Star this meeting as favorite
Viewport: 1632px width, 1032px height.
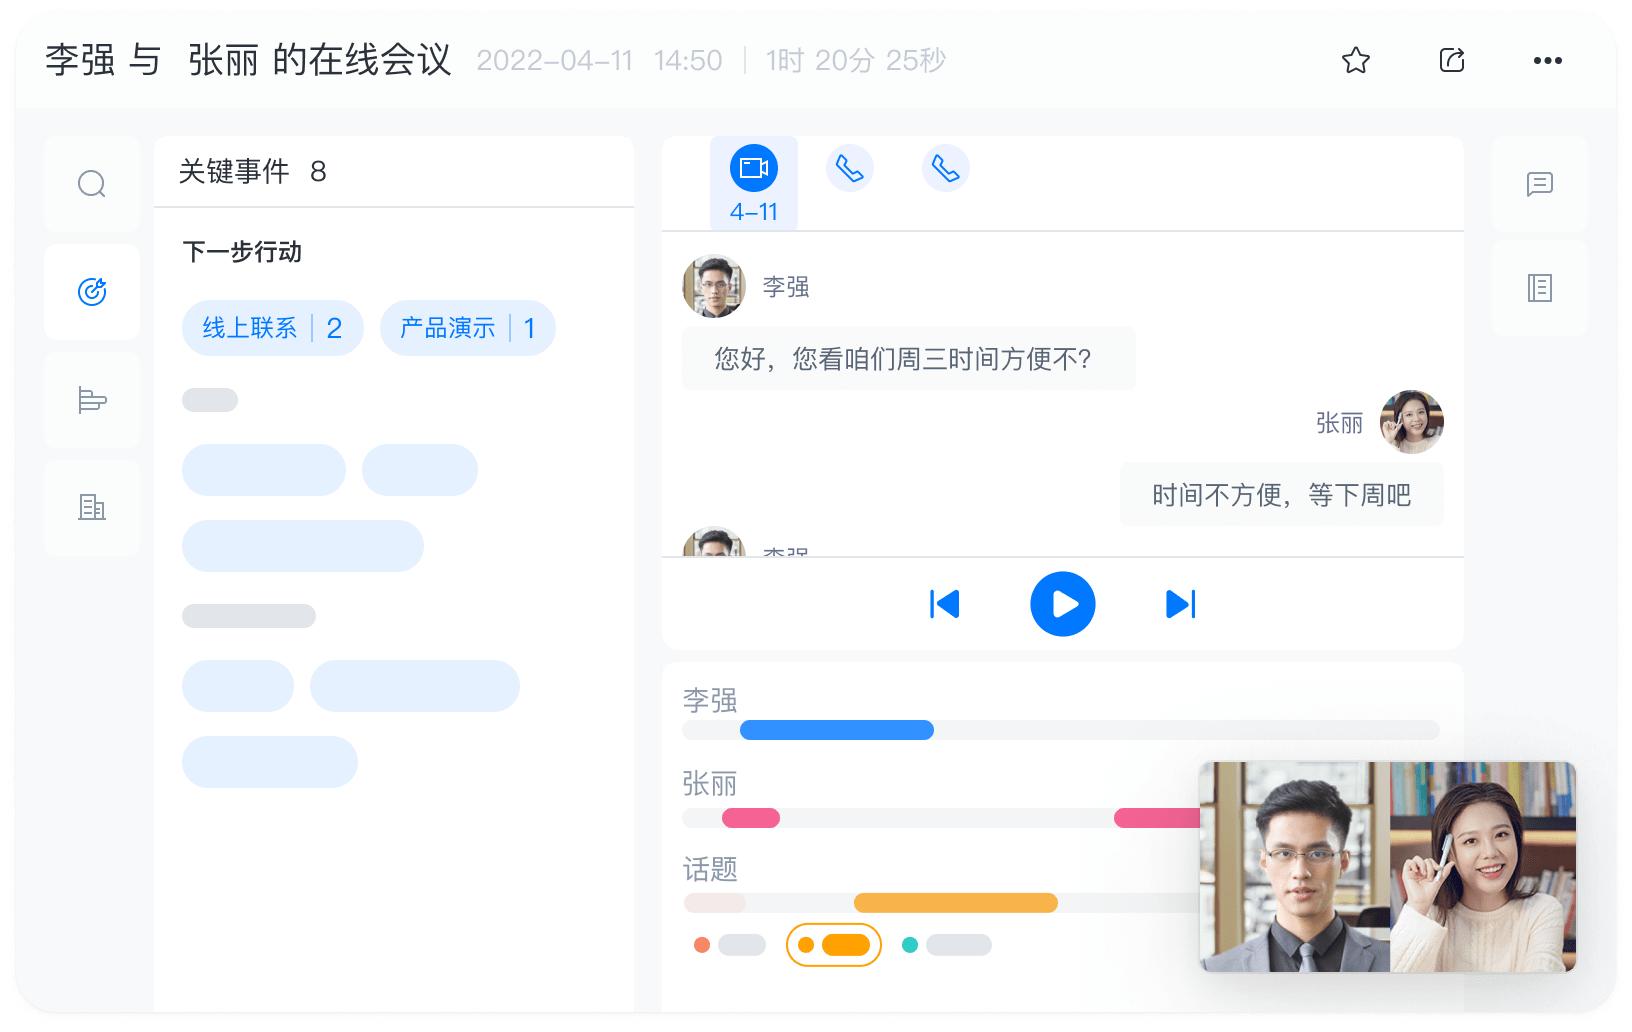1355,61
